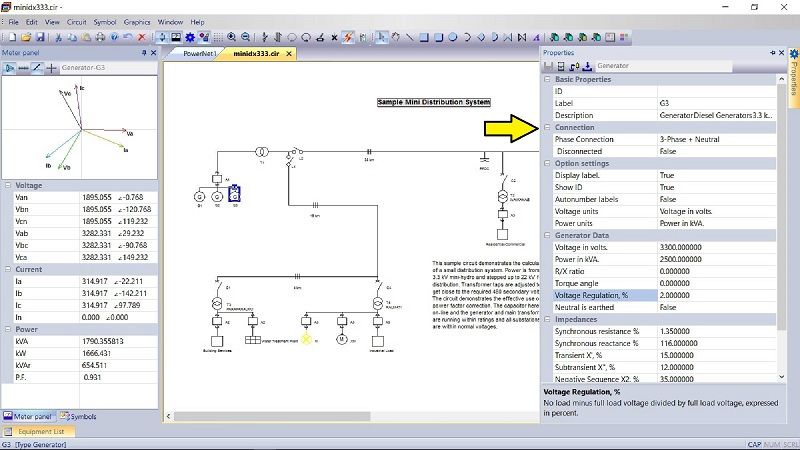This screenshot has height=450, width=800.
Task: Toggle Disconnected value False
Action: (716, 152)
